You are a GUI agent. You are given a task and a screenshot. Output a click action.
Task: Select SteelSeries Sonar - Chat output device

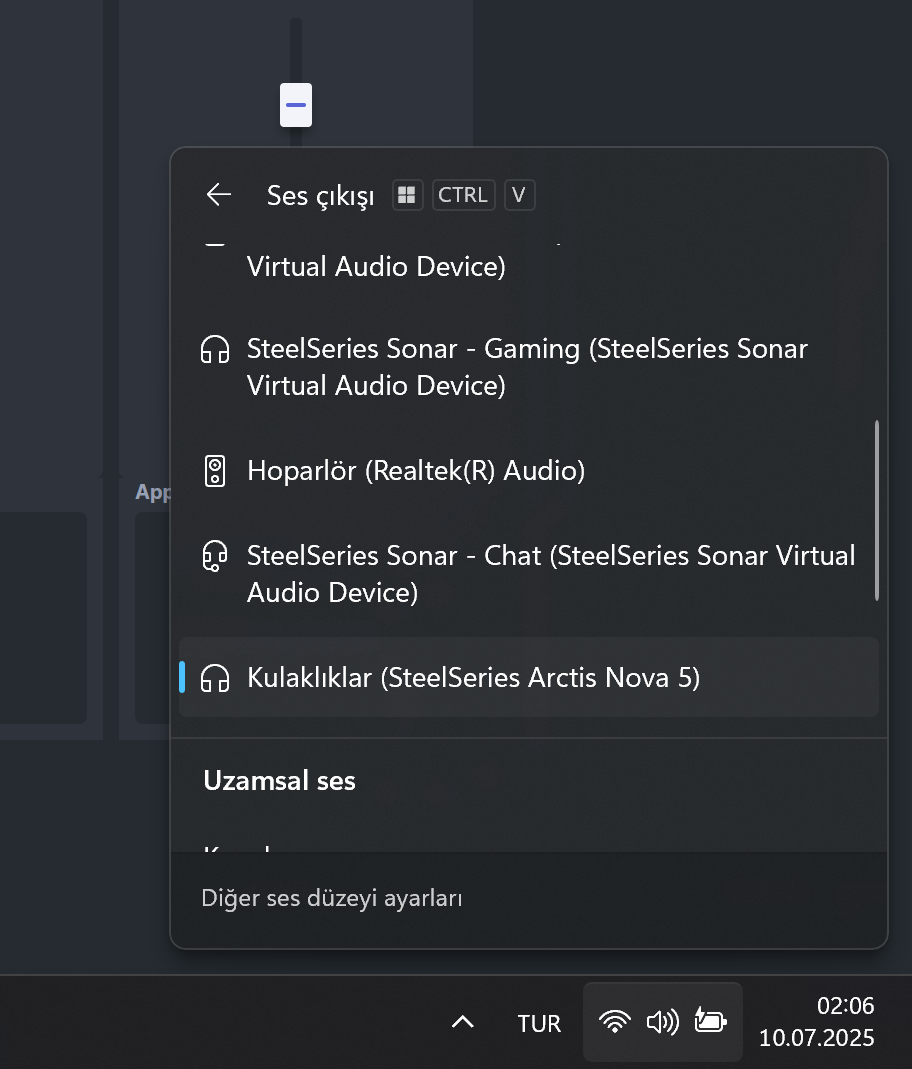(528, 574)
